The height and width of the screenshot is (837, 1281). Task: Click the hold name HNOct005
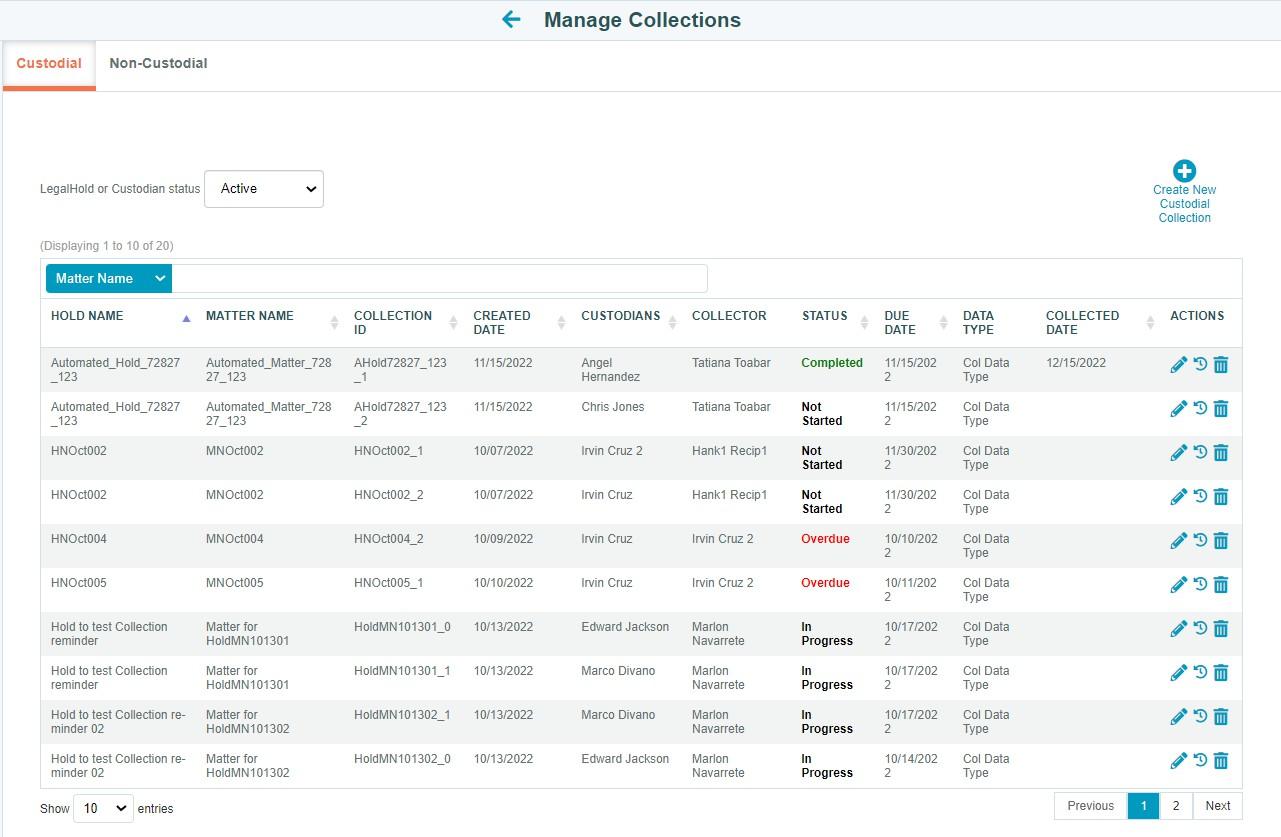[79, 583]
